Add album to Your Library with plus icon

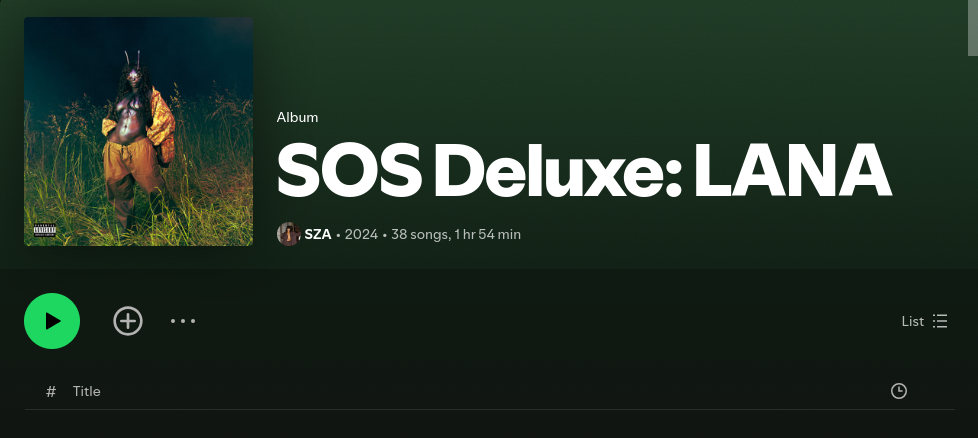point(128,321)
